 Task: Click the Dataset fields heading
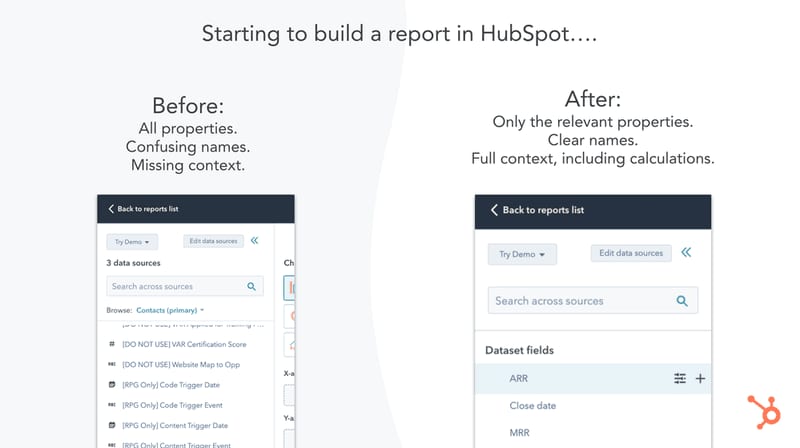coord(519,350)
